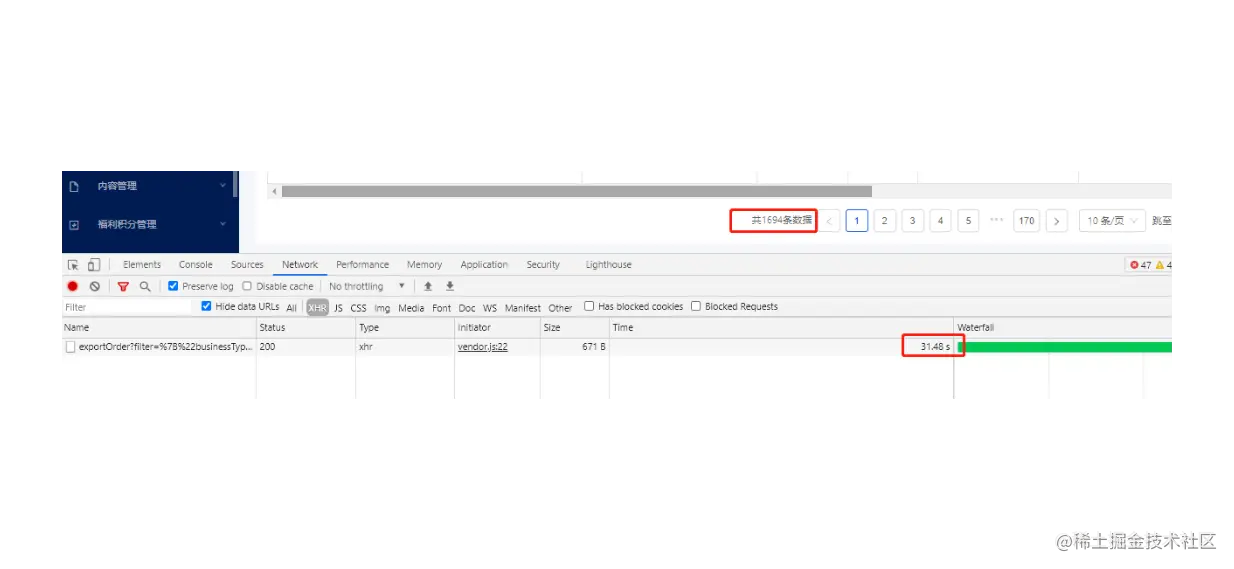
Task: Uncheck the Hide data URLs checkbox
Action: 206,307
